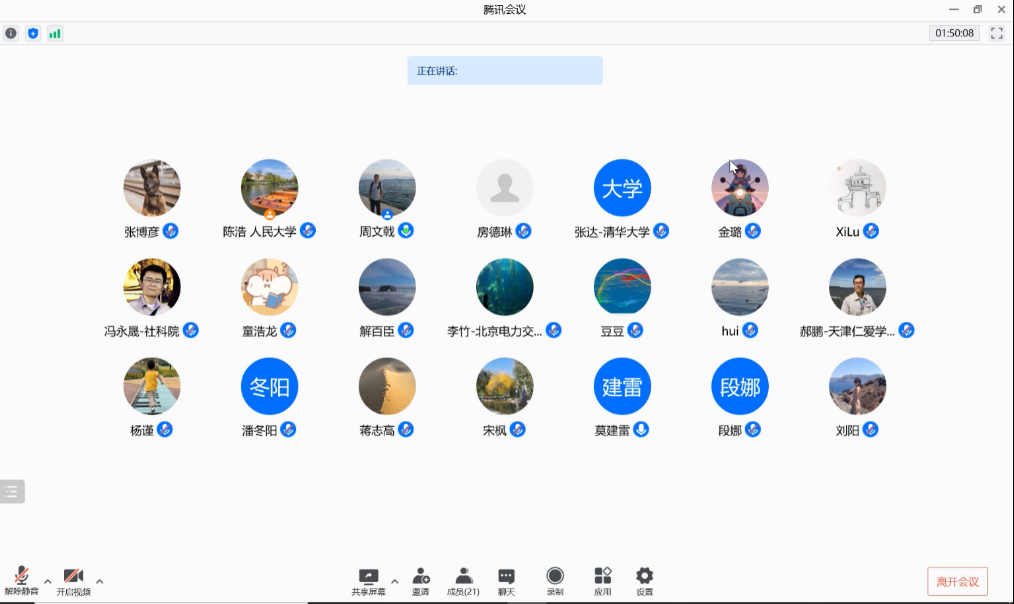Open the 应用 apps panel
The image size is (1014, 604).
click(602, 580)
